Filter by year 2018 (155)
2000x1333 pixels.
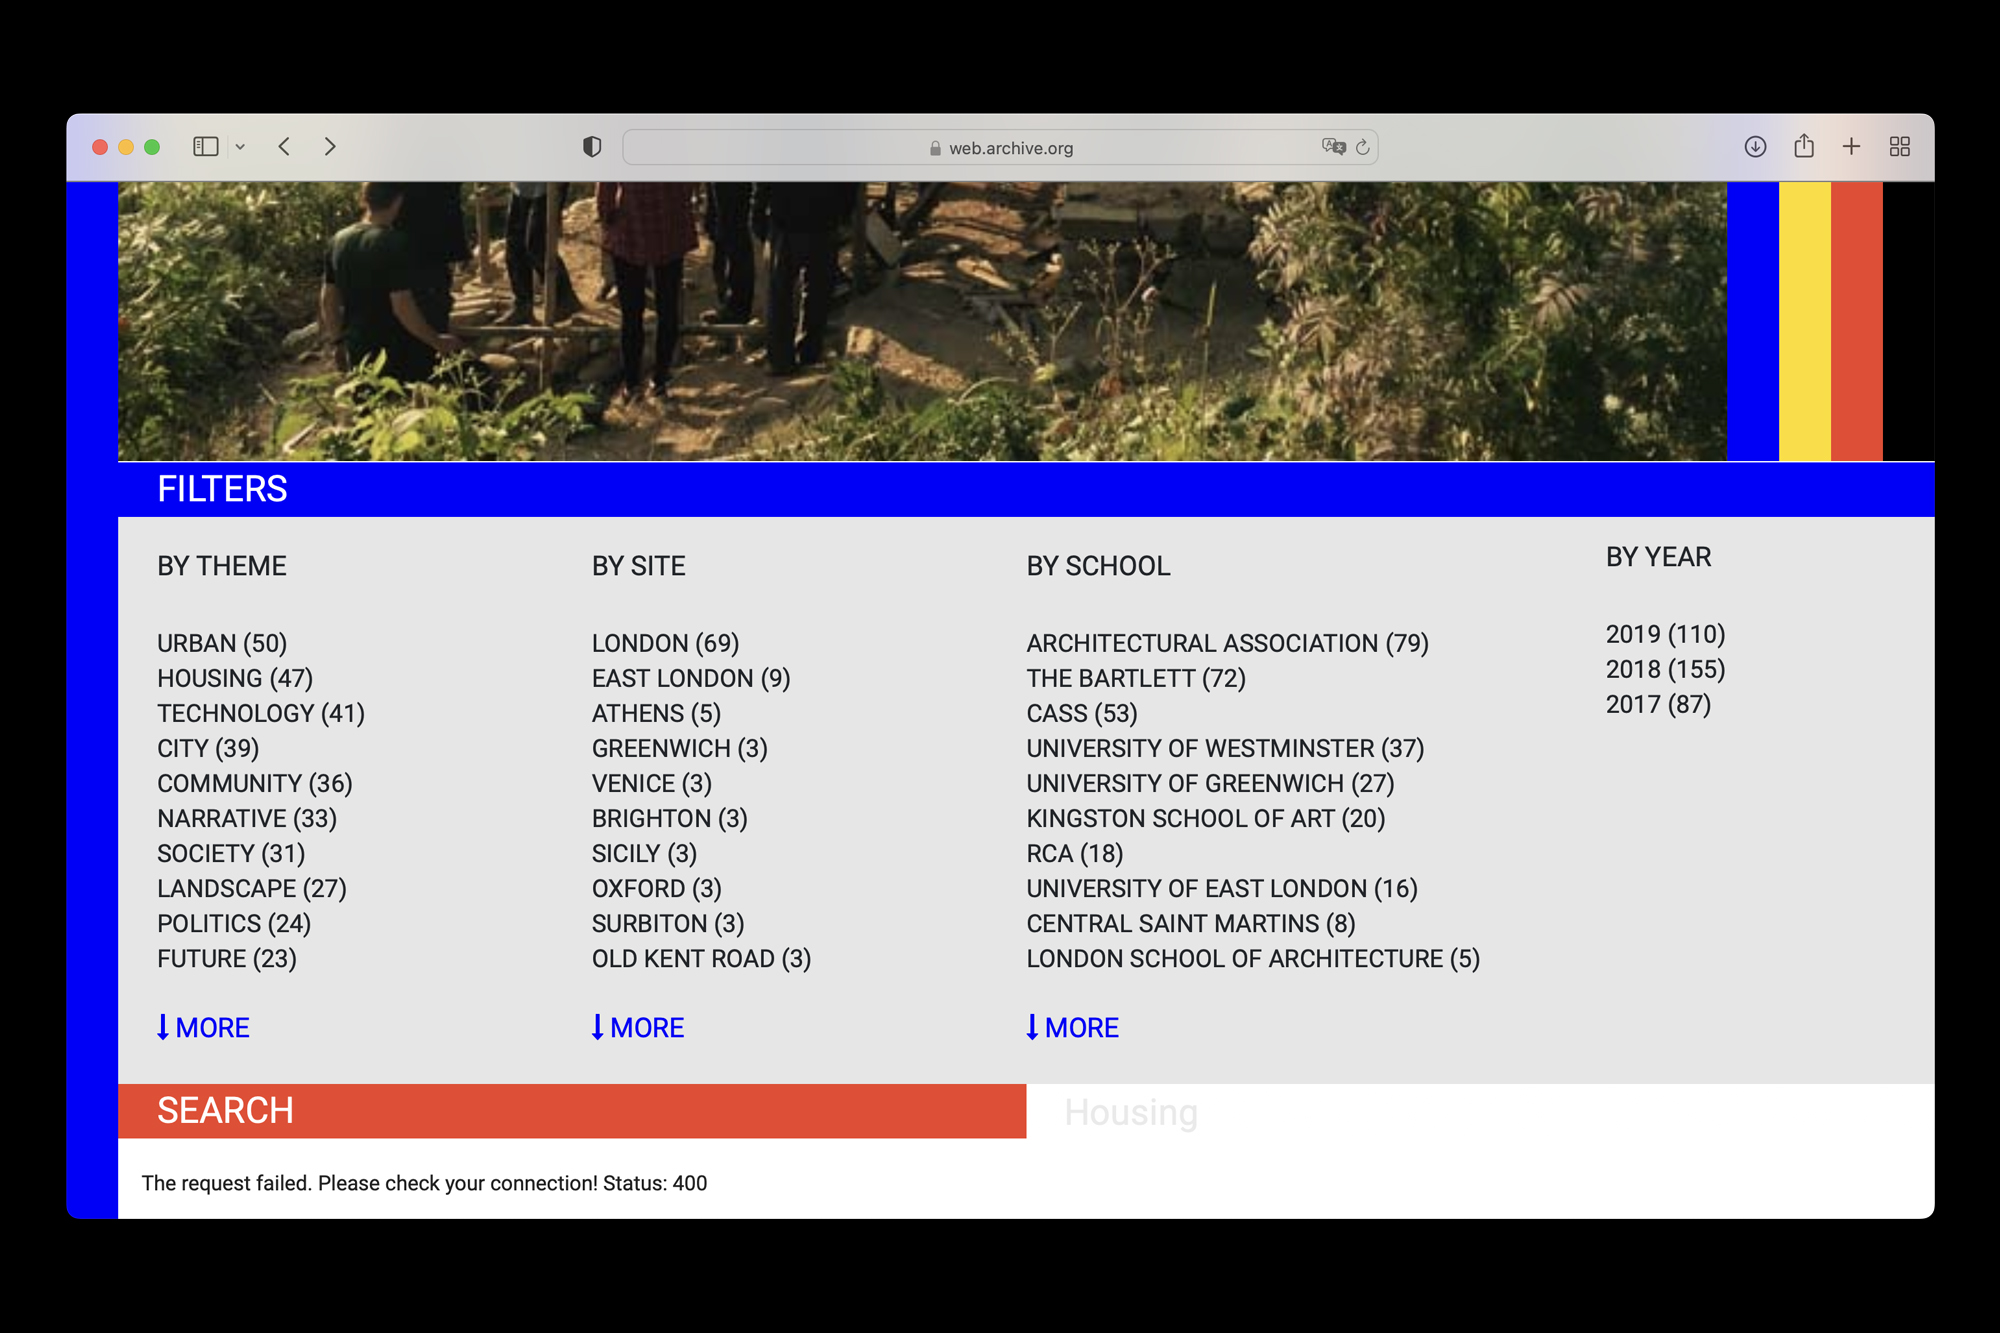click(1665, 669)
